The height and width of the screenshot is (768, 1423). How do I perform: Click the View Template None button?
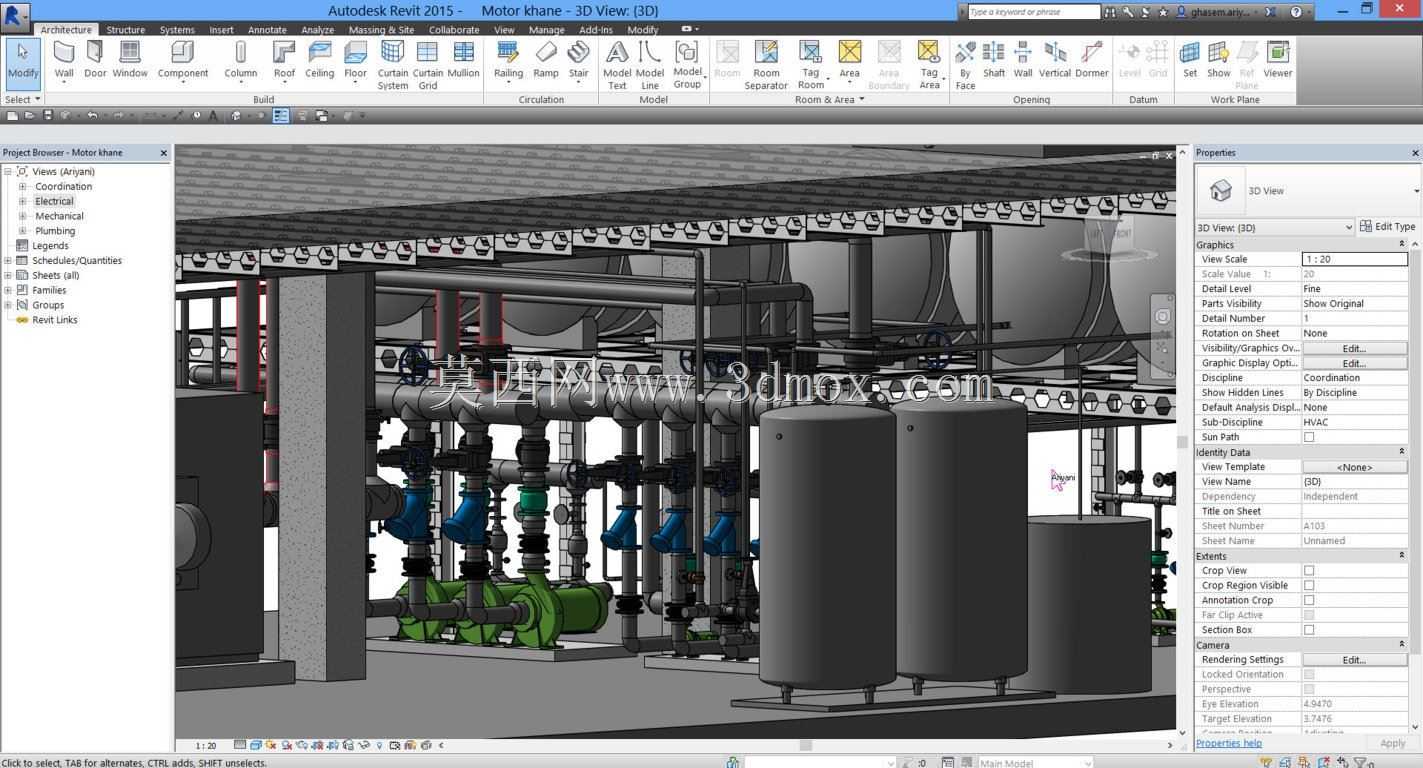[1354, 467]
